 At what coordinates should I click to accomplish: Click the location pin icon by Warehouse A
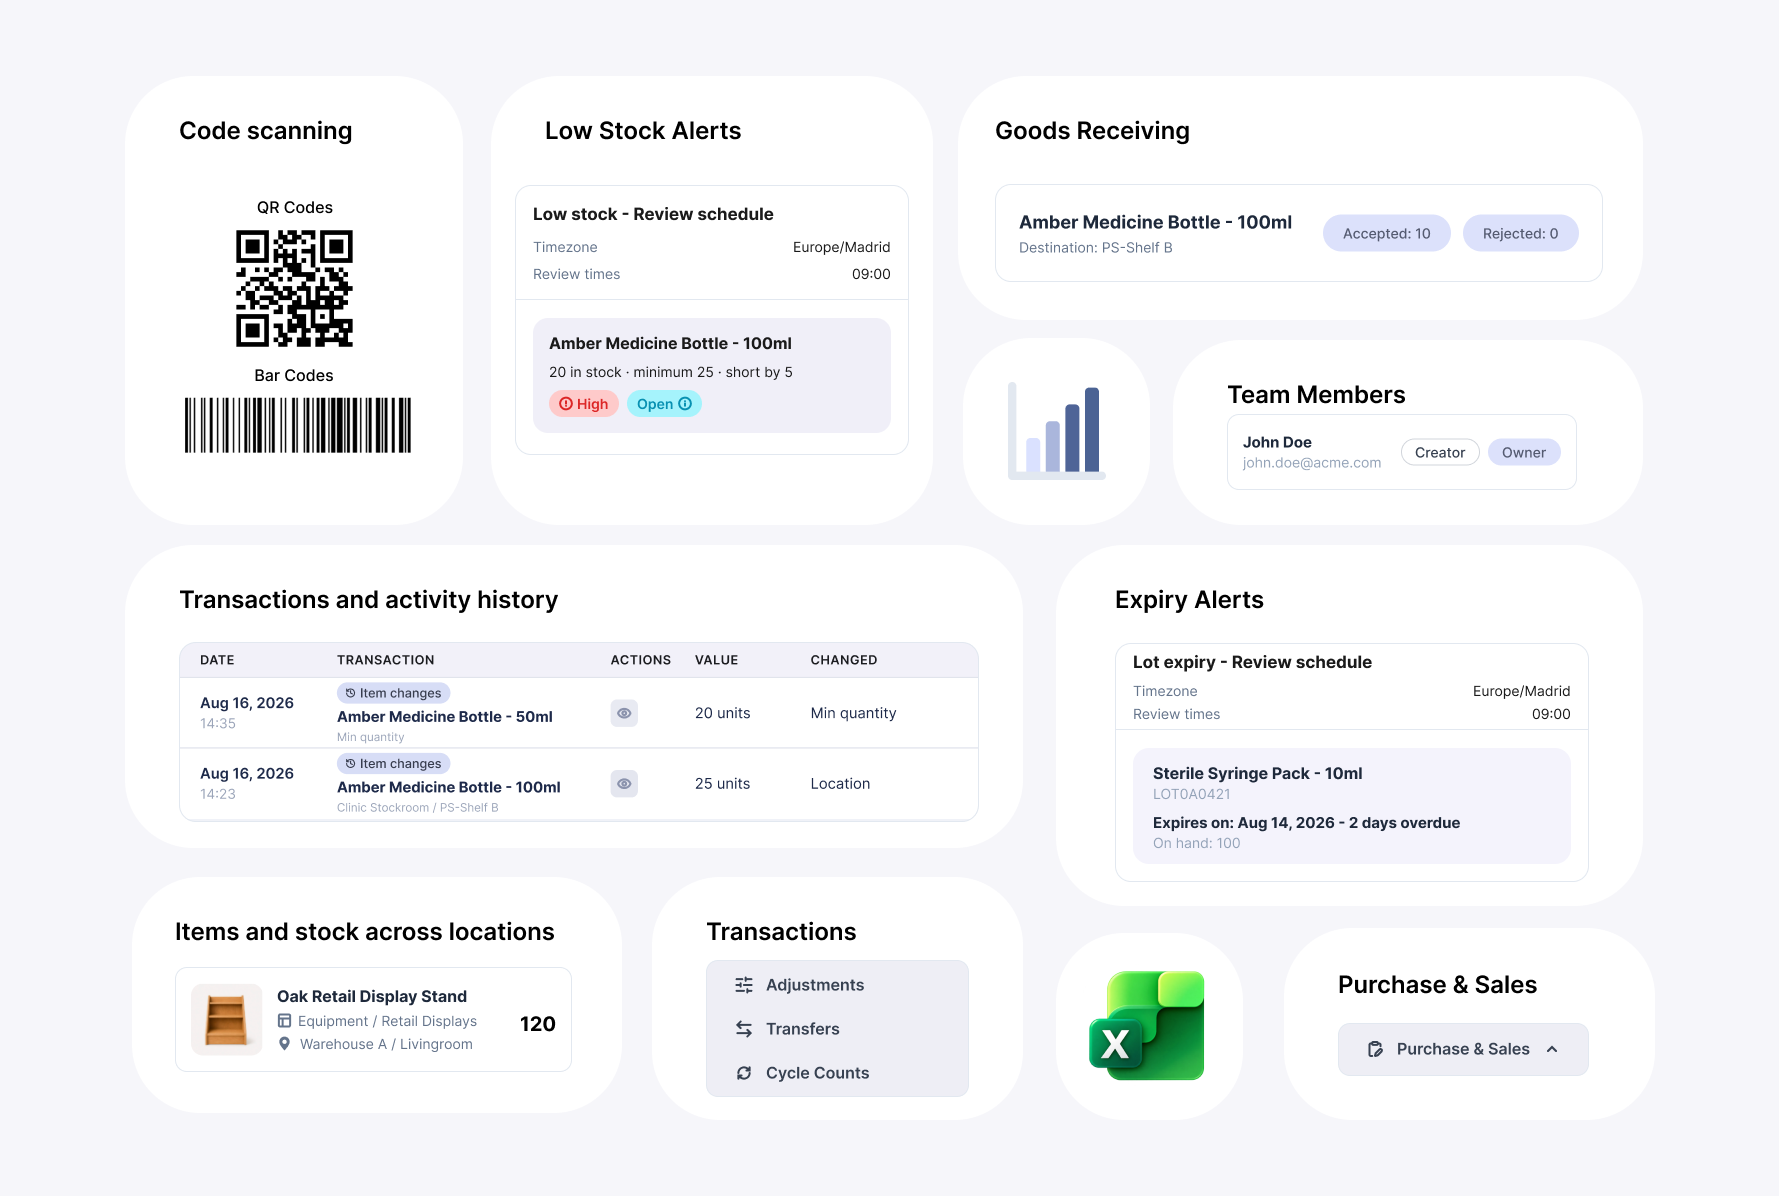[284, 1044]
